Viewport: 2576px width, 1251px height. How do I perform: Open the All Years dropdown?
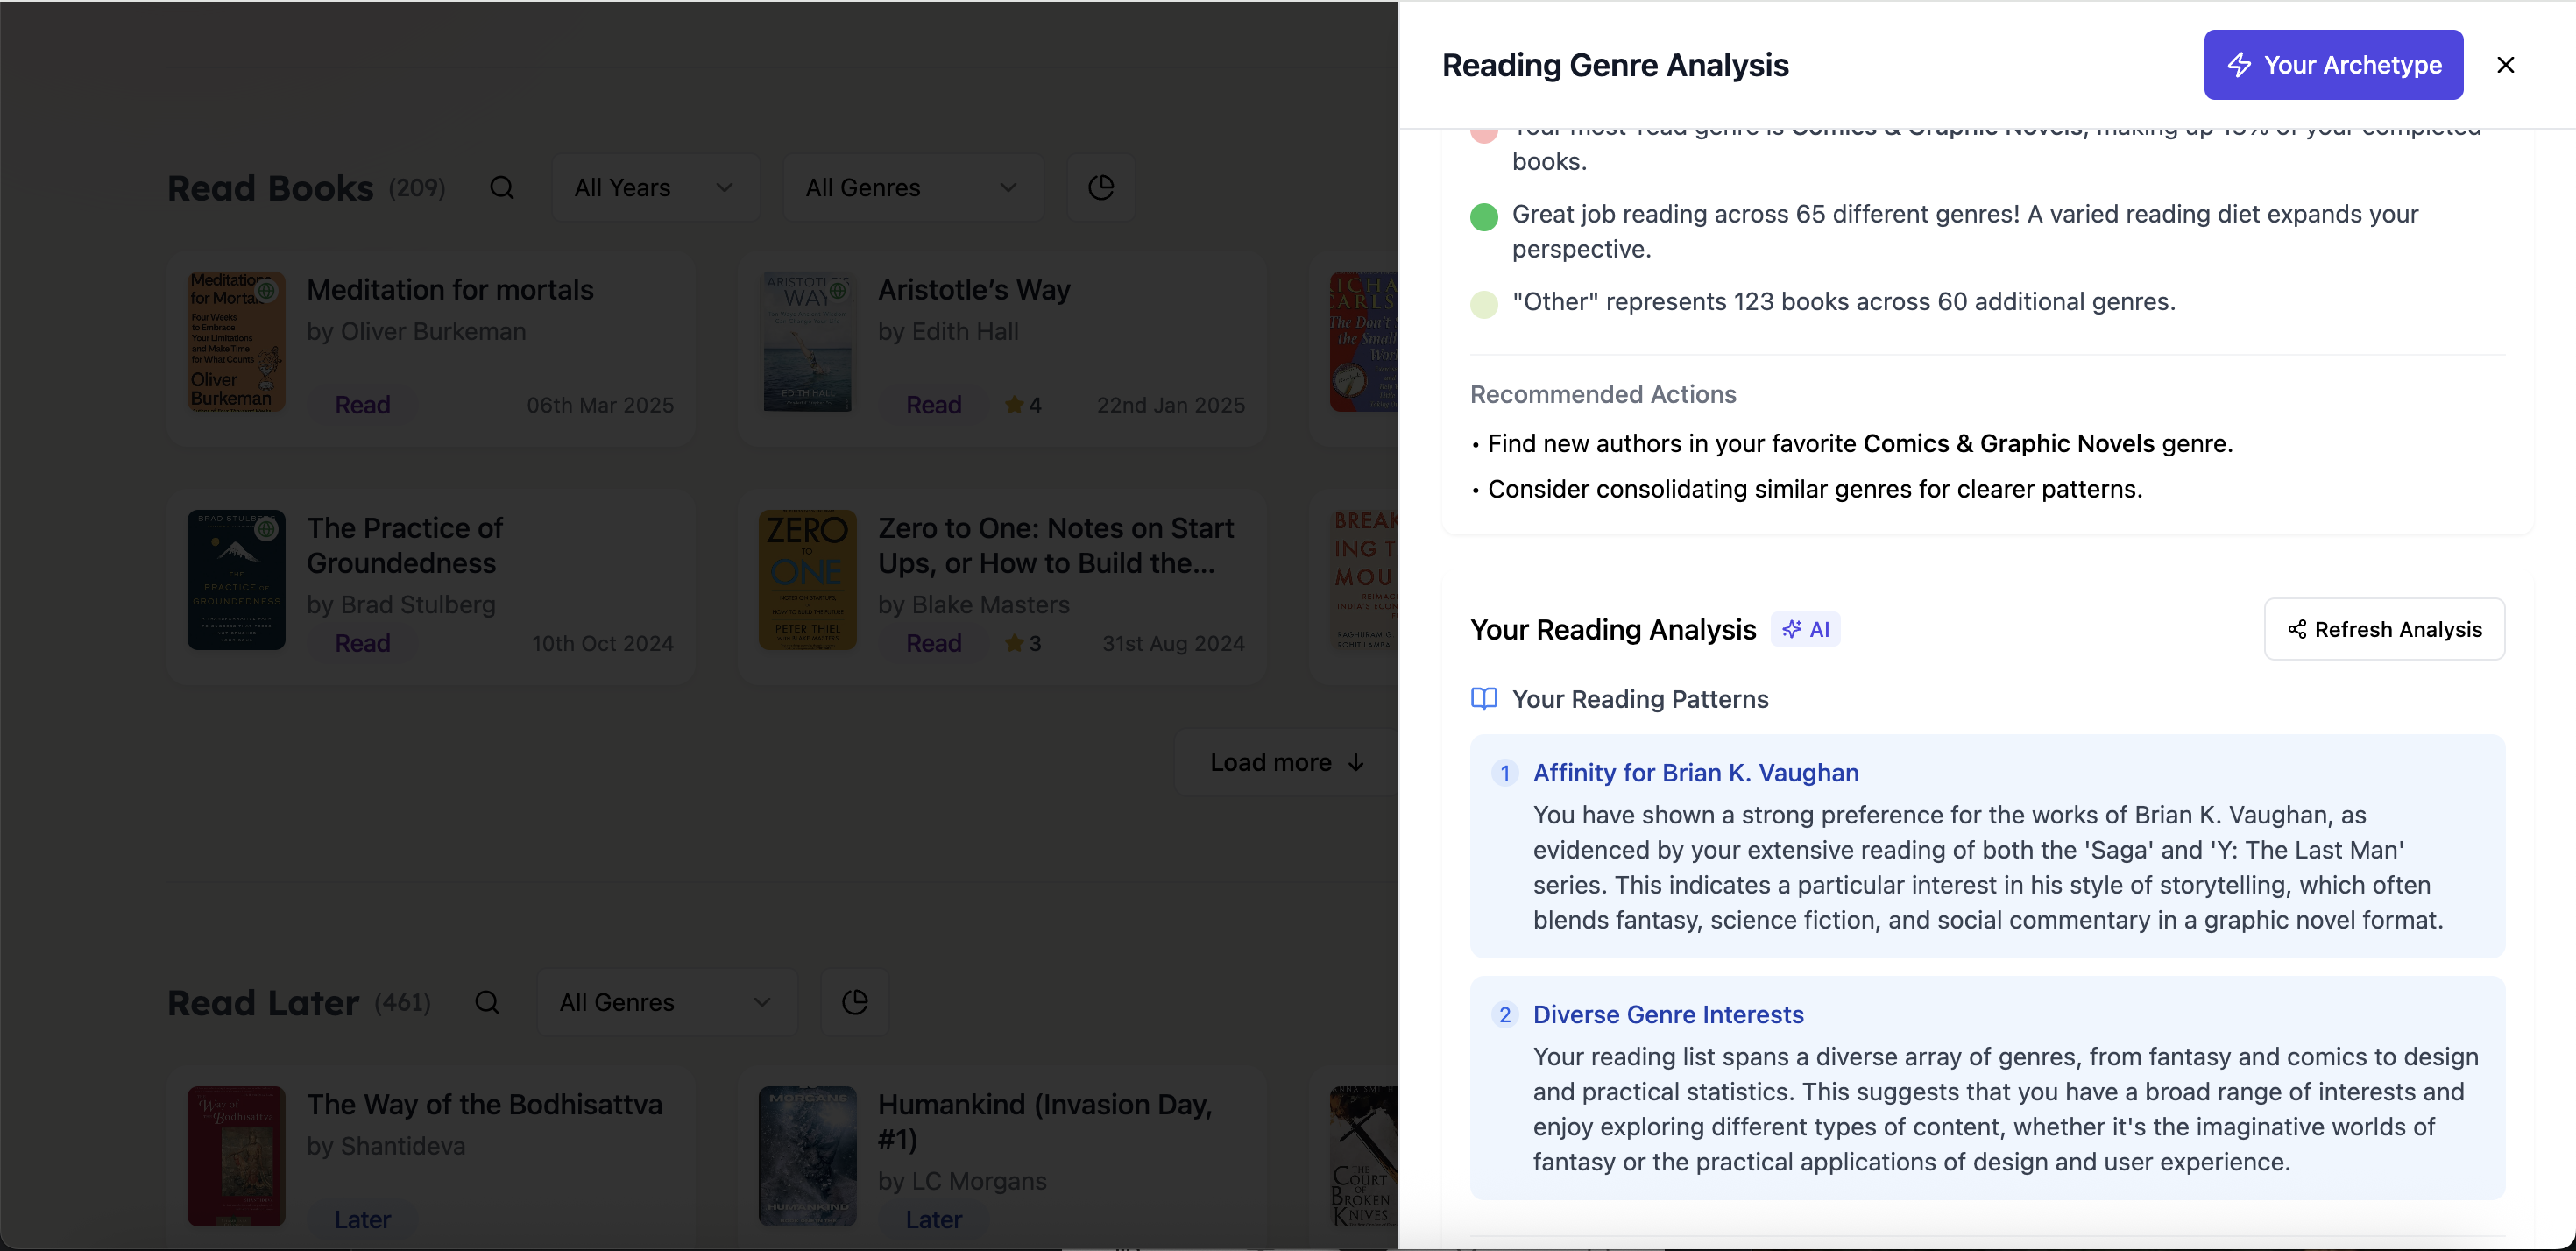pyautogui.click(x=655, y=188)
